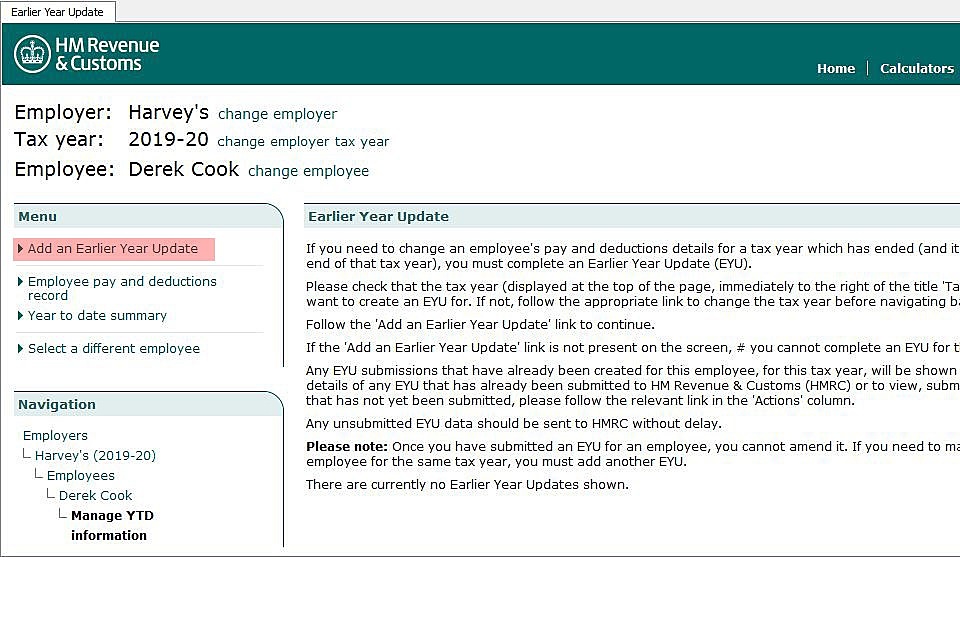Viewport: 960px width, 640px height.
Task: Choose Select a different employee
Action: tap(113, 349)
